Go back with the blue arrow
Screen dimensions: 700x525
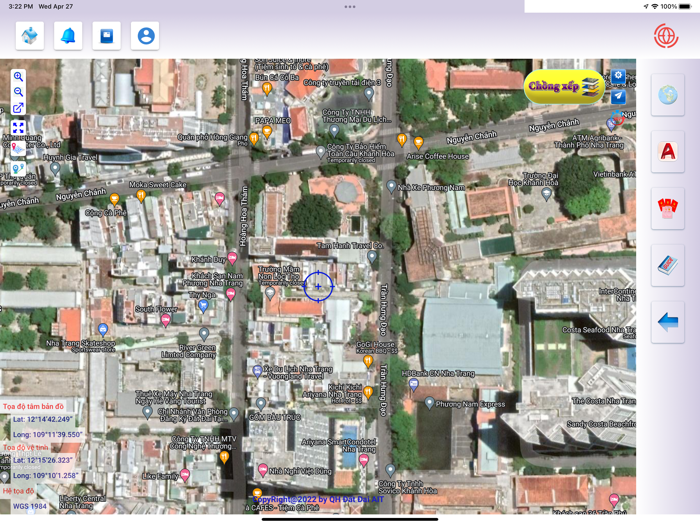667,322
